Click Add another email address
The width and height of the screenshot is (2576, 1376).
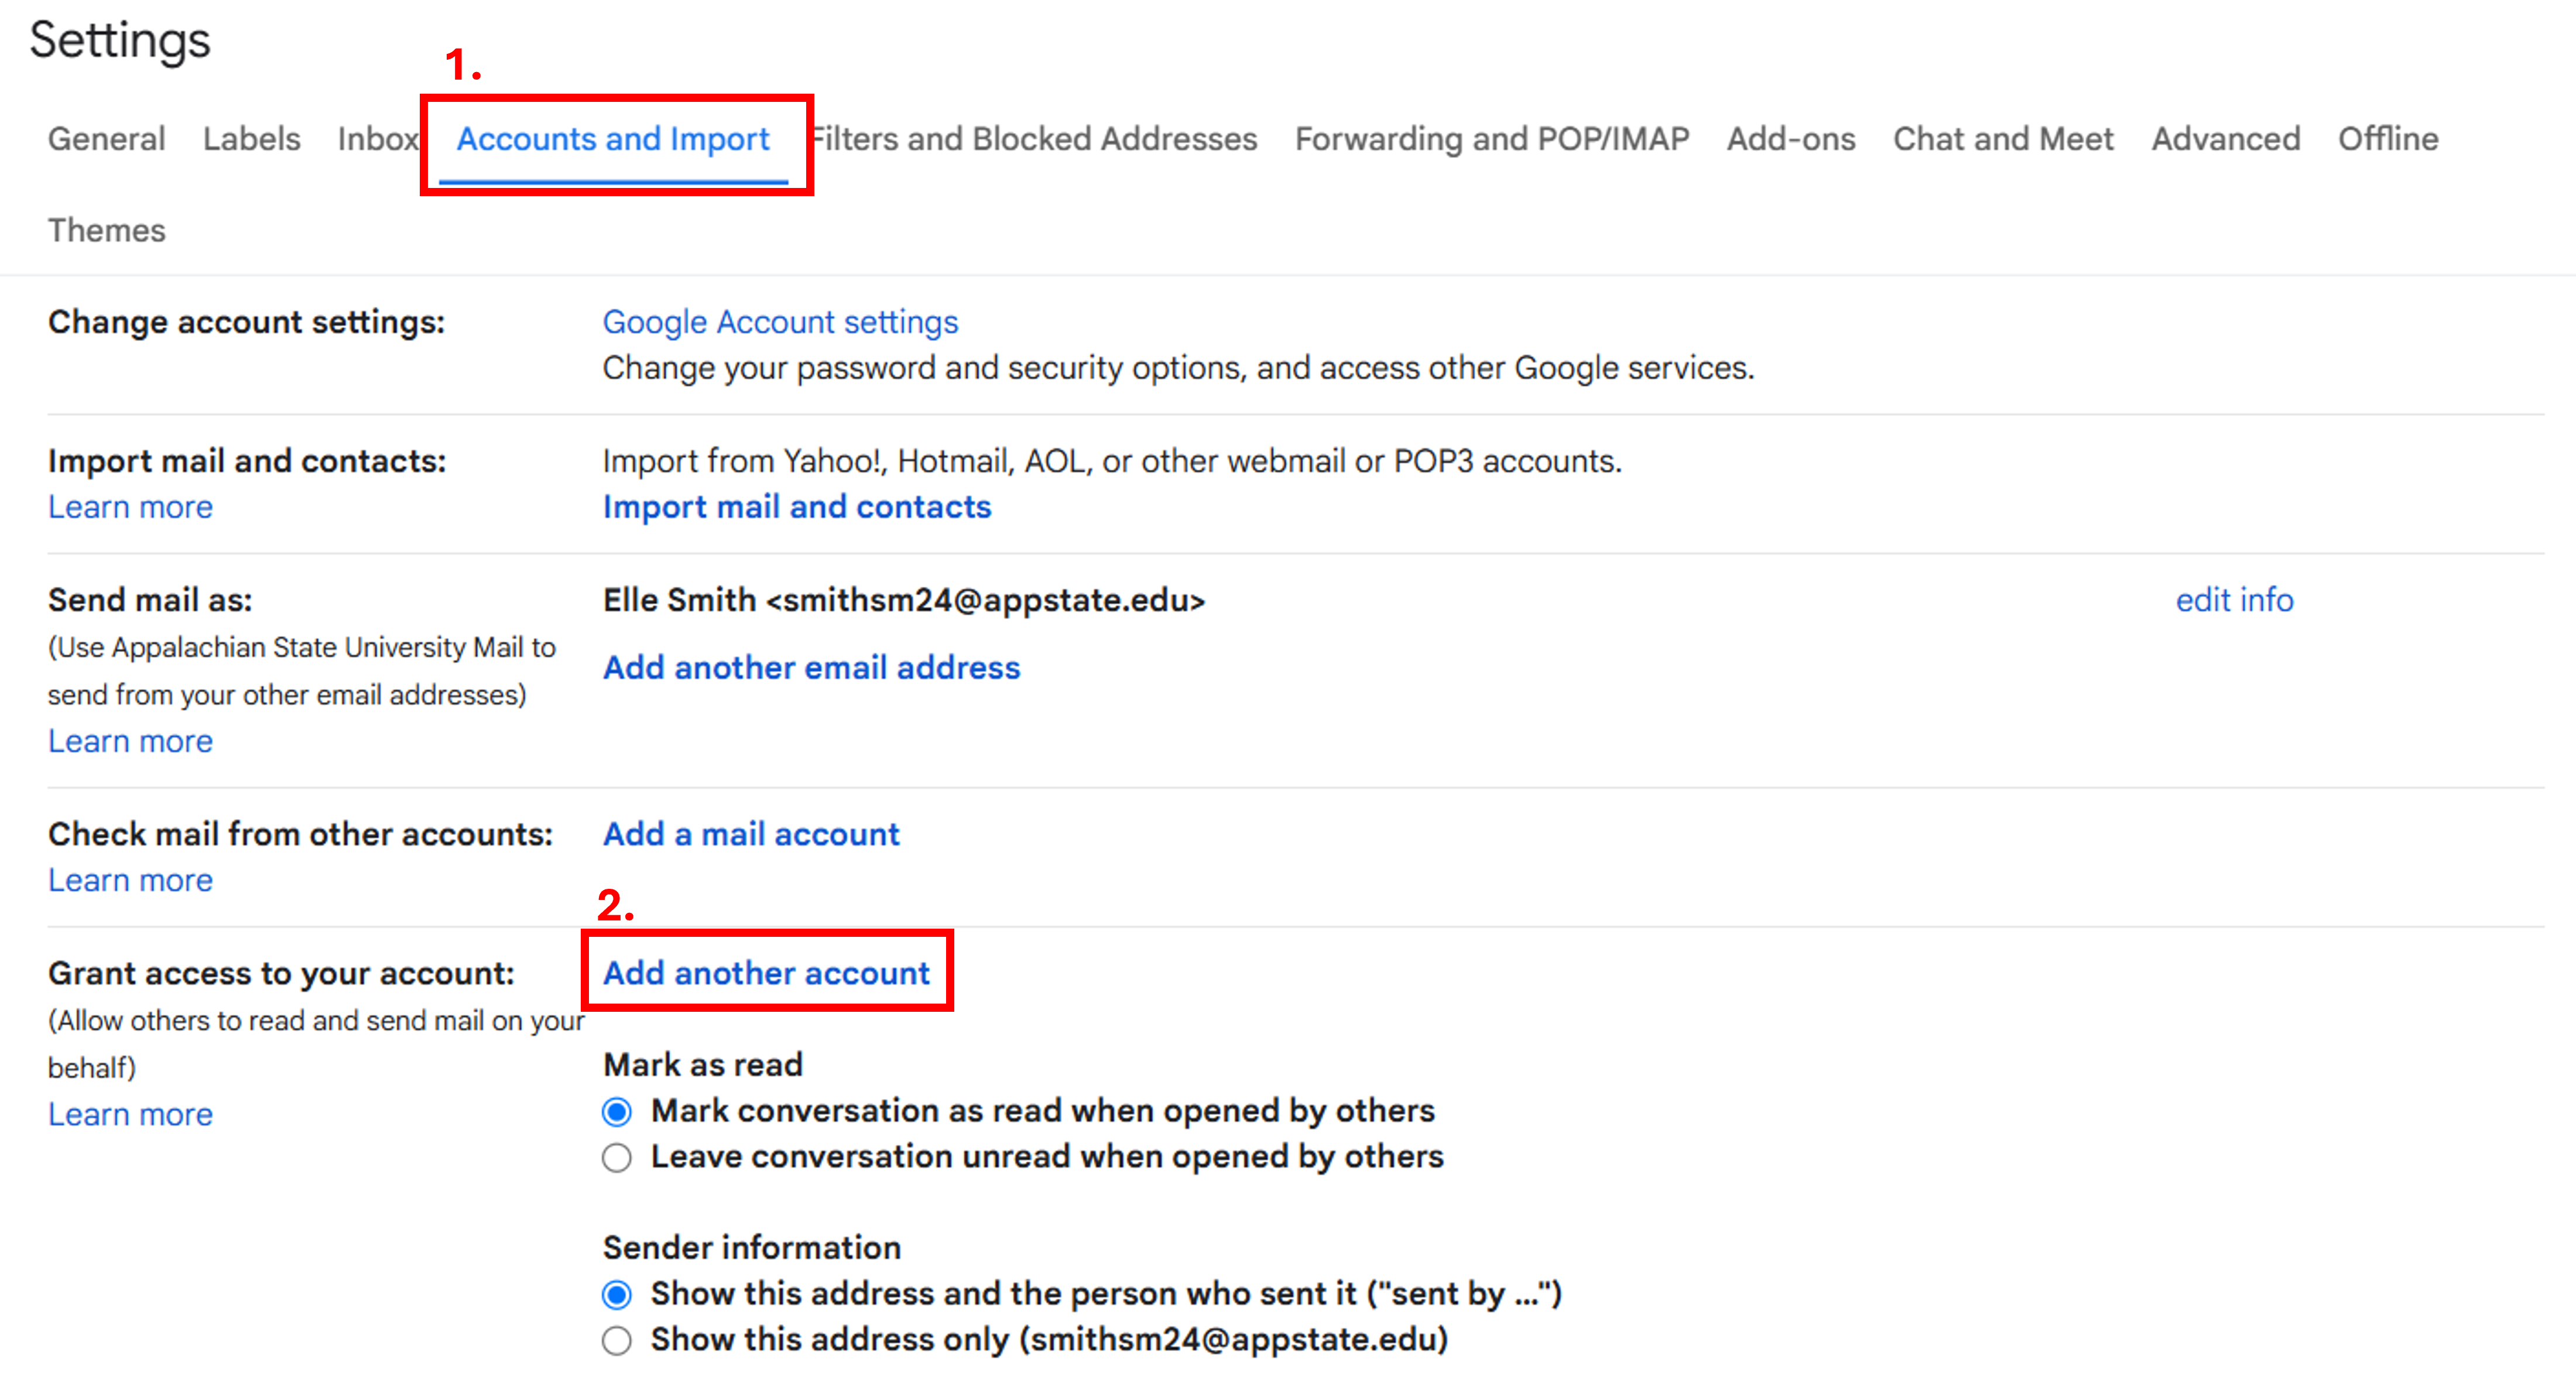(811, 667)
